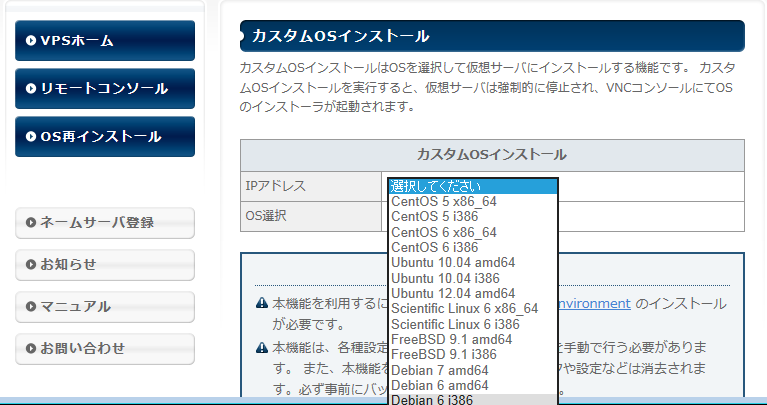Click the OS再インストール sidebar button
The height and width of the screenshot is (405, 767).
pos(105,136)
